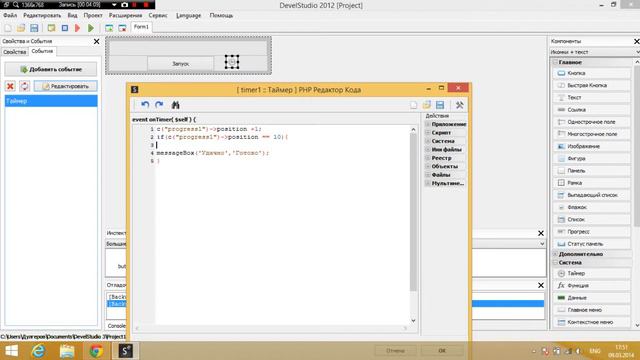Viewport: 640px width, 360px height.
Task: Click the green Run arrow icon
Action: [91, 28]
